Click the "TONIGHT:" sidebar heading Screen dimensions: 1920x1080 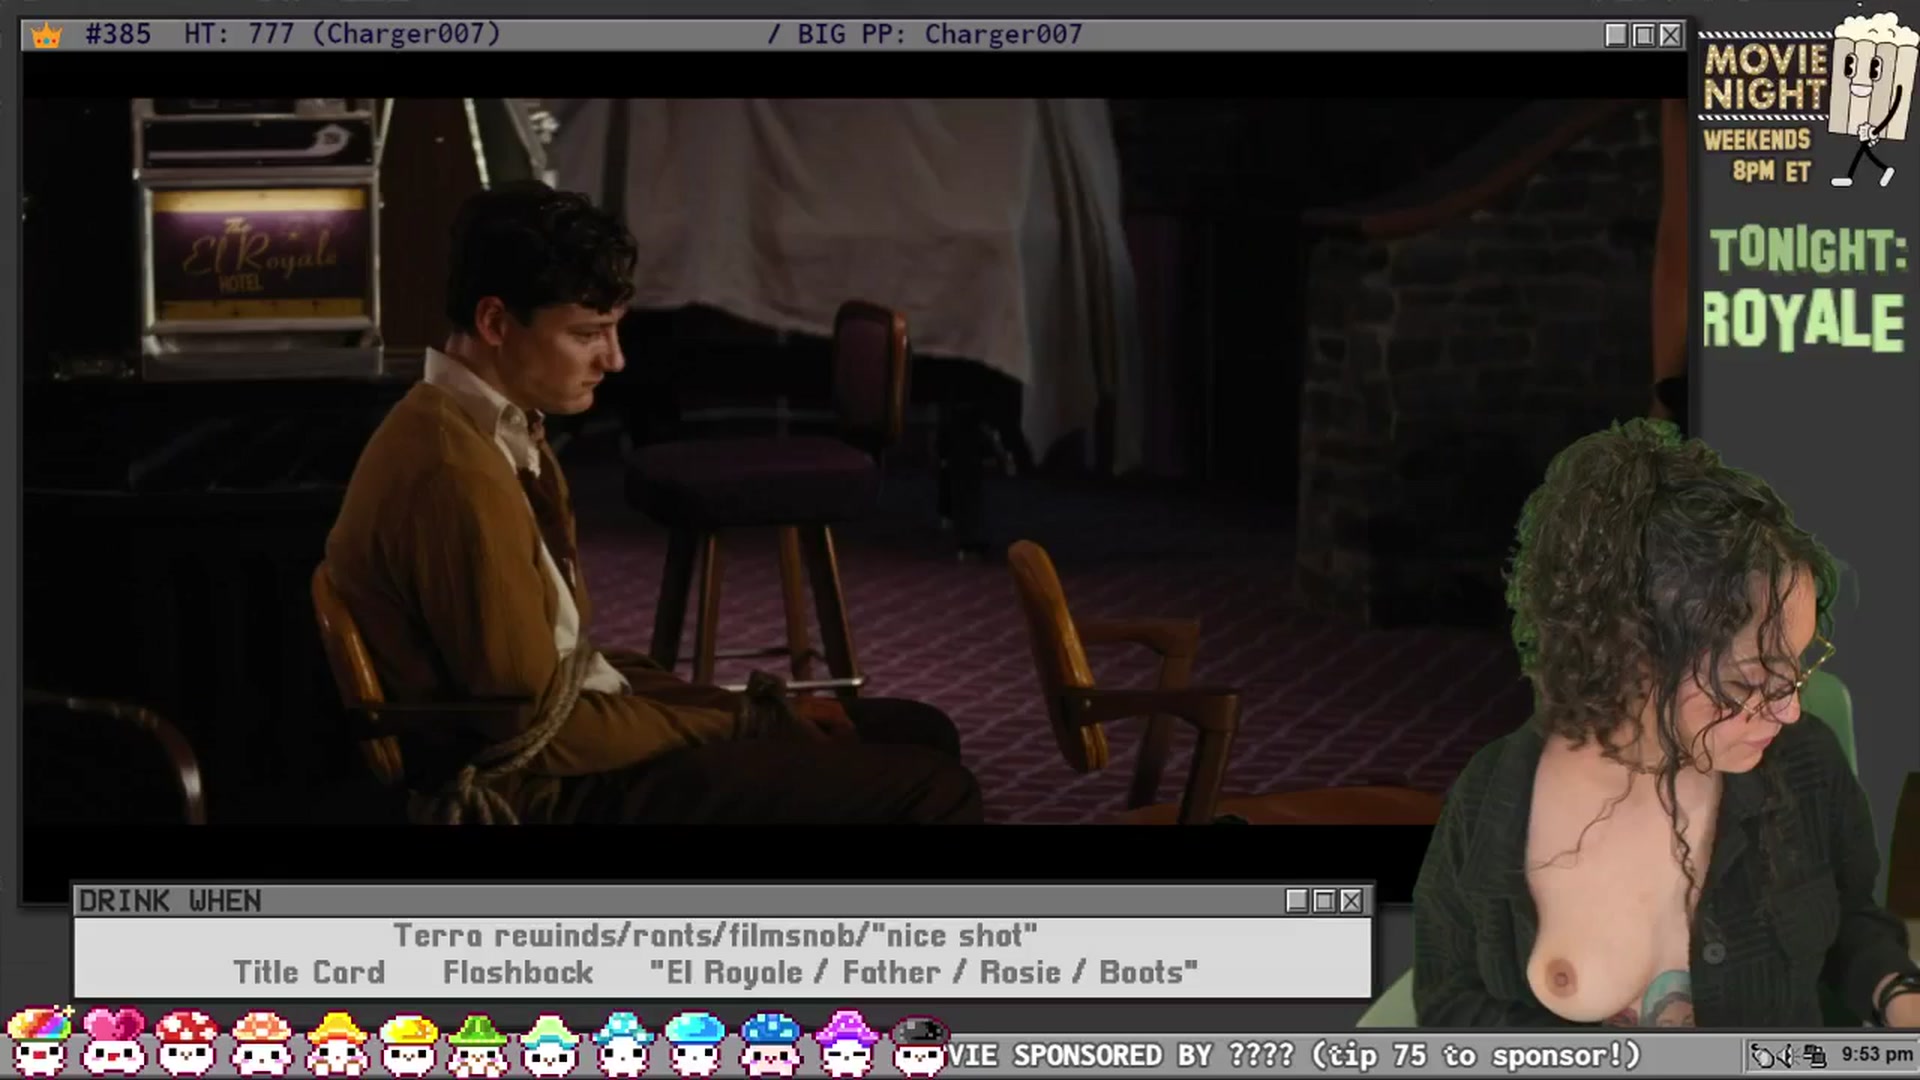click(x=1808, y=250)
